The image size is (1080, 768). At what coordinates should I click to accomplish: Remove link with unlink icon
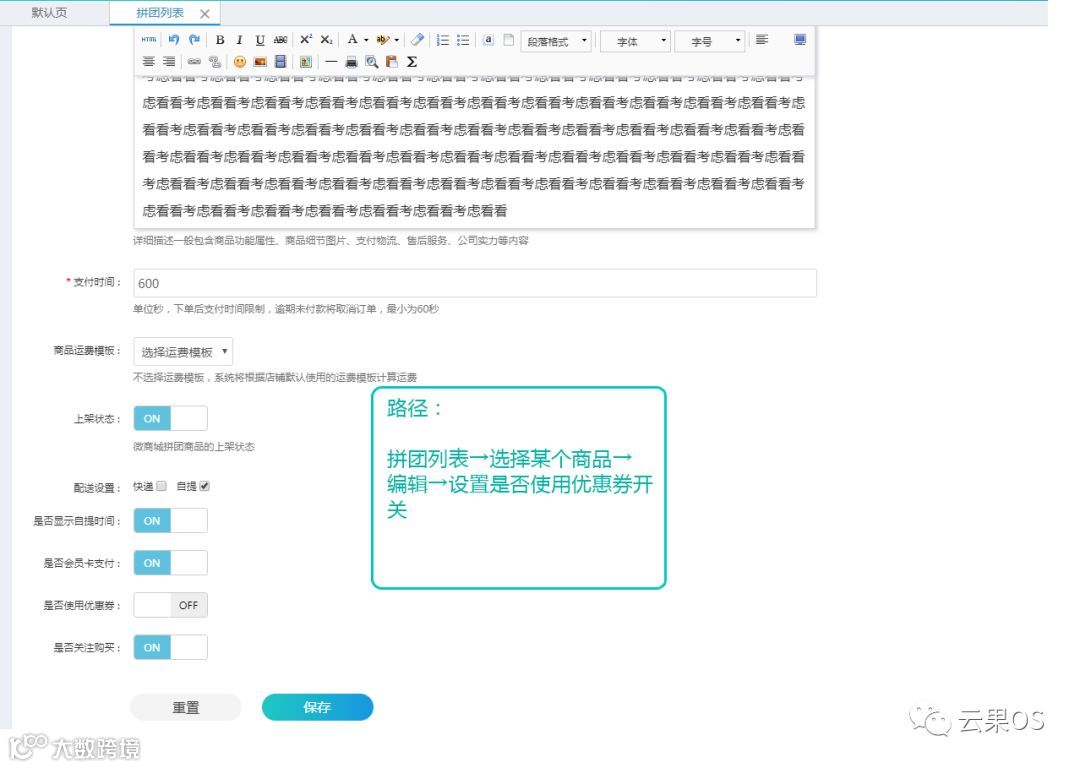click(215, 62)
